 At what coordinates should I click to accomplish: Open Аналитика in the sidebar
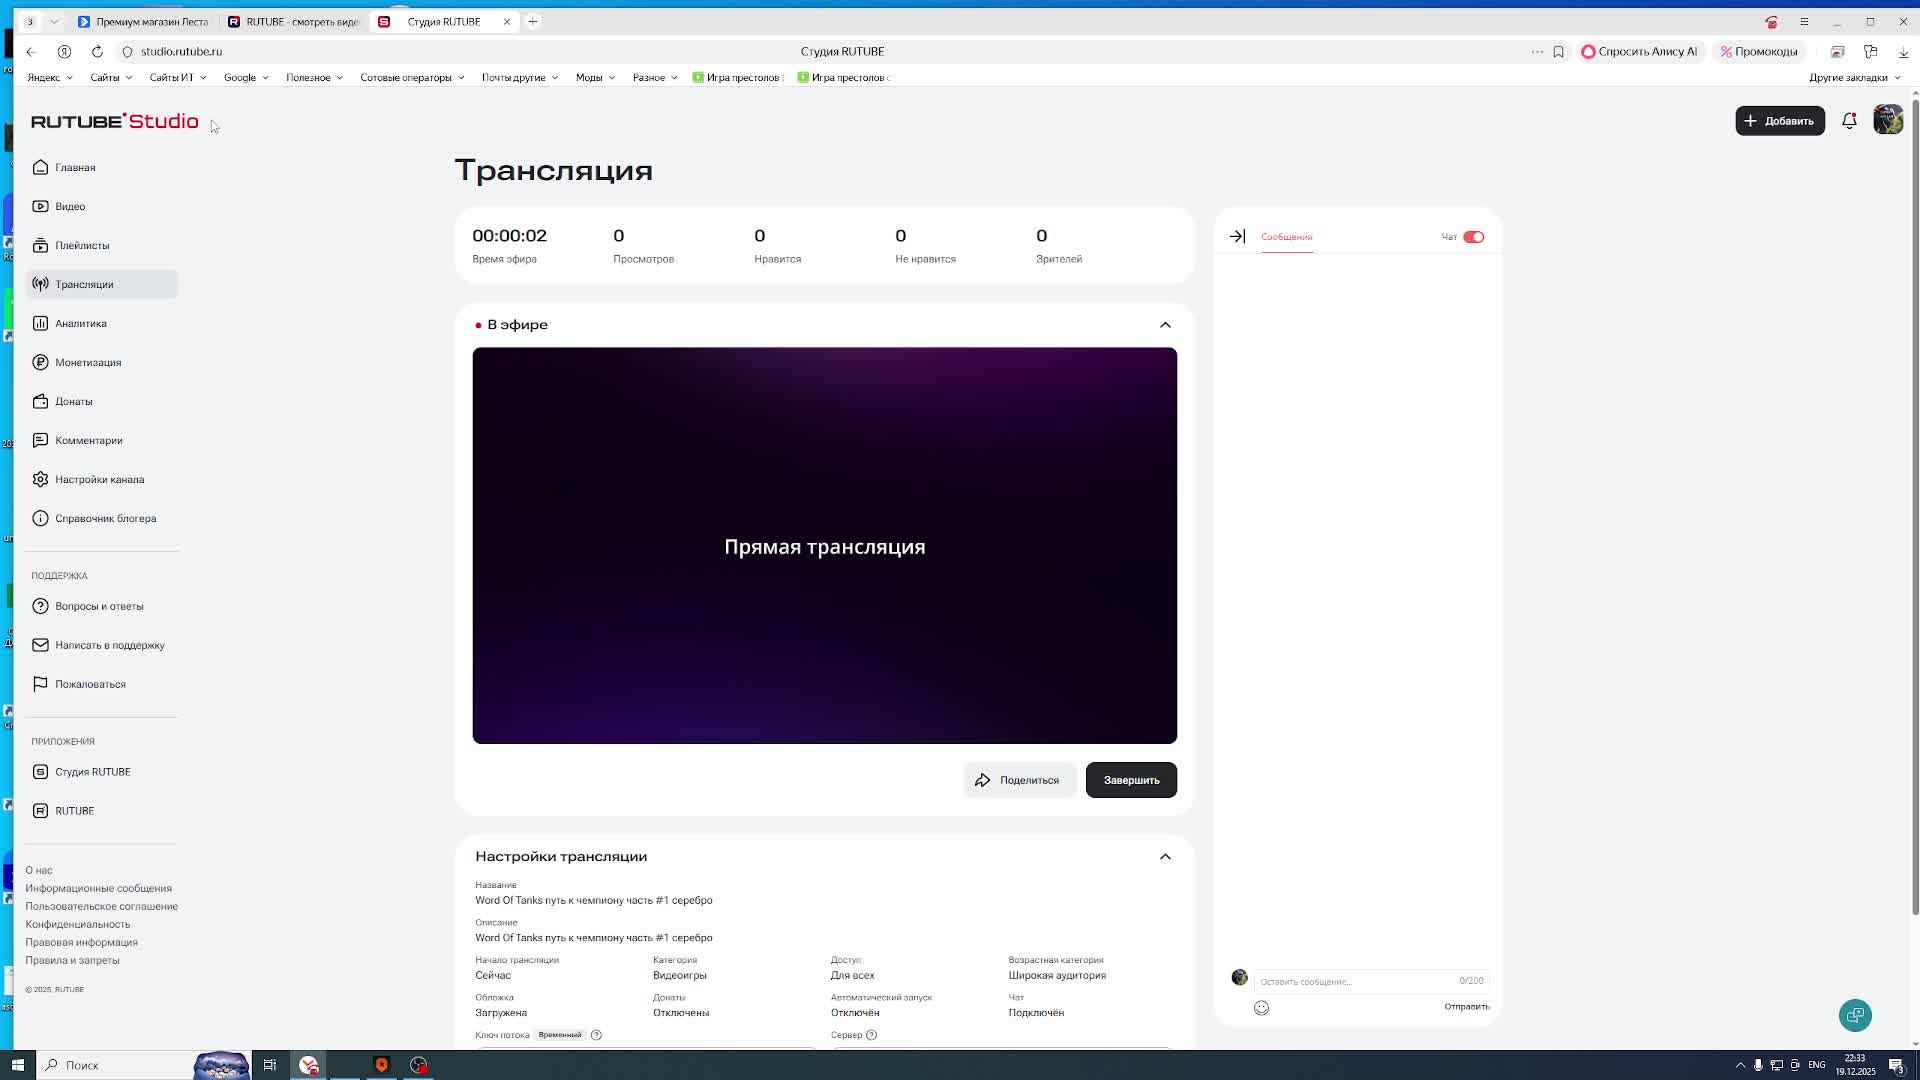pos(81,323)
